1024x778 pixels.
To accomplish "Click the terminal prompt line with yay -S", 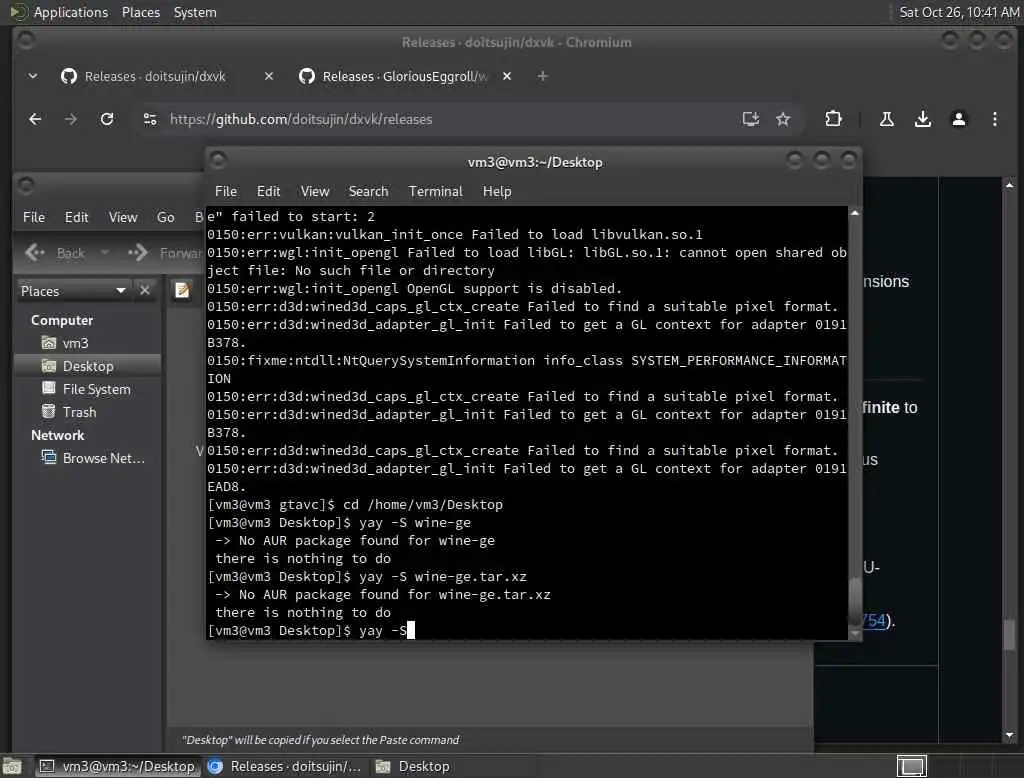I will (311, 630).
